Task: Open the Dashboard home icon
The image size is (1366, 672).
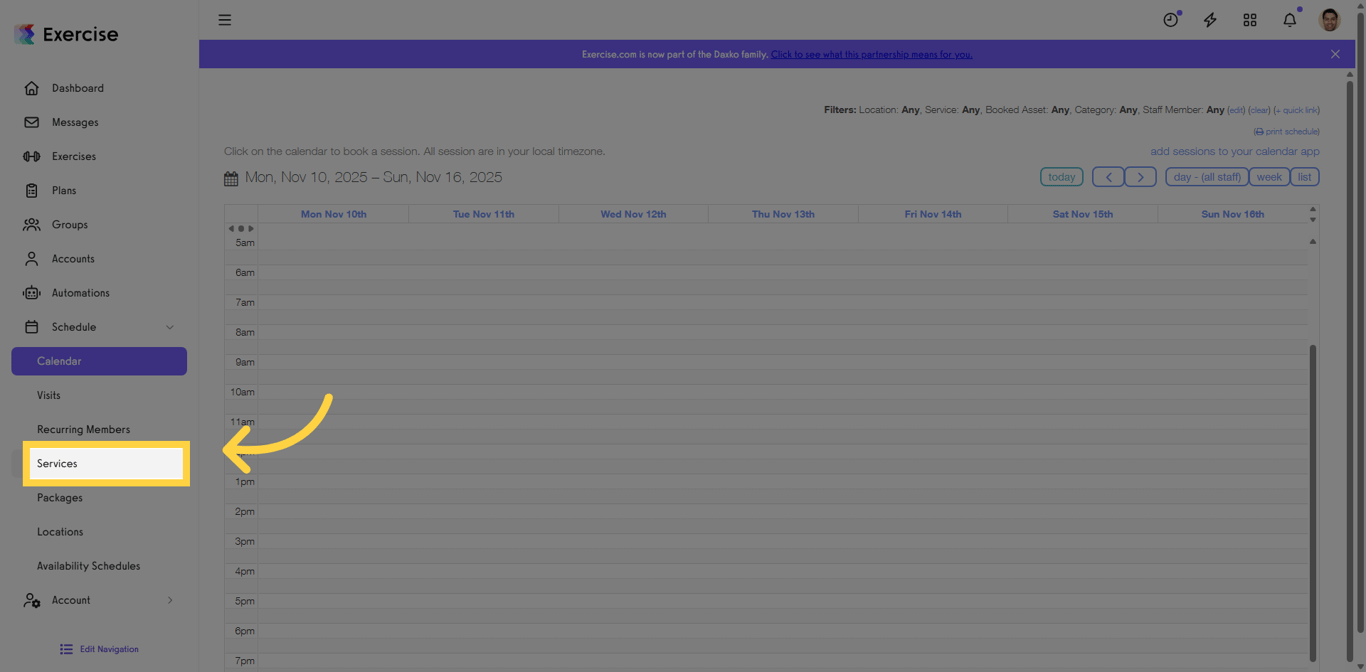Action: click(31, 88)
